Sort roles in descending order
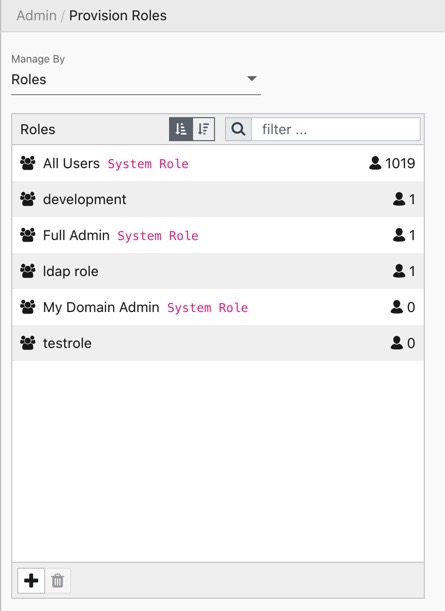Image resolution: width=445 pixels, height=611 pixels. pyautogui.click(x=203, y=129)
